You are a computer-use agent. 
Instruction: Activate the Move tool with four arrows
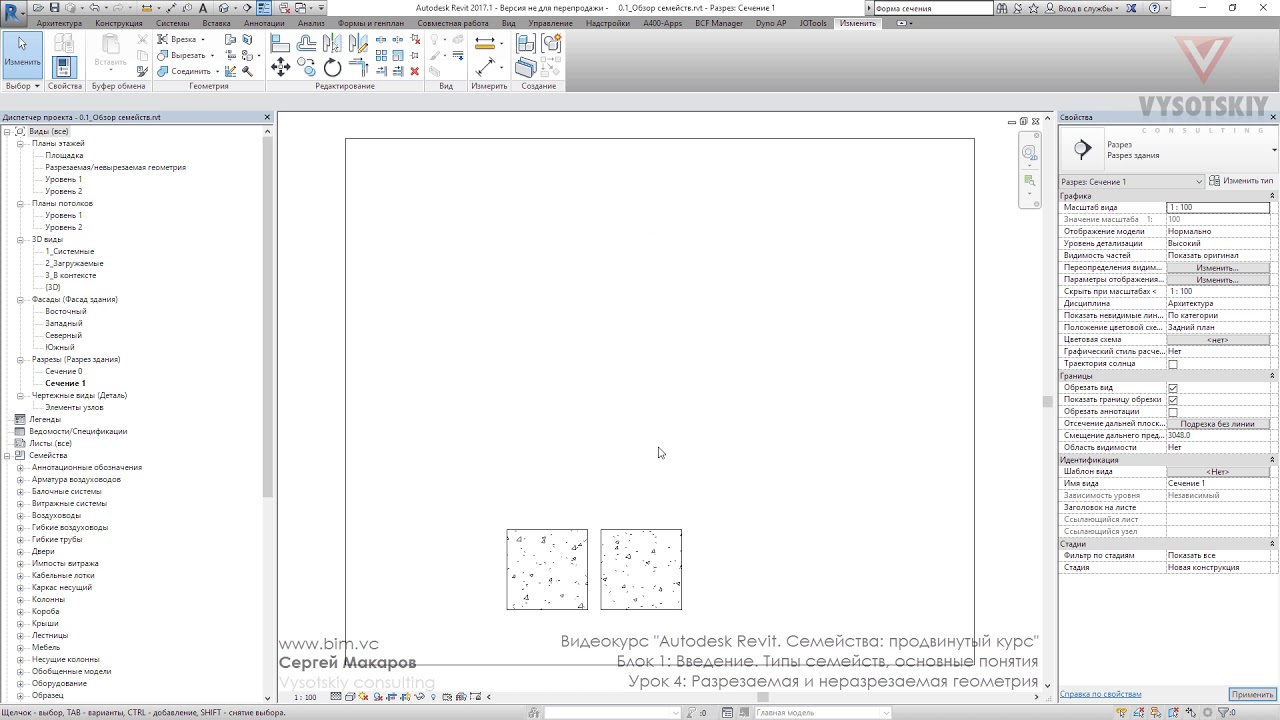tap(280, 67)
